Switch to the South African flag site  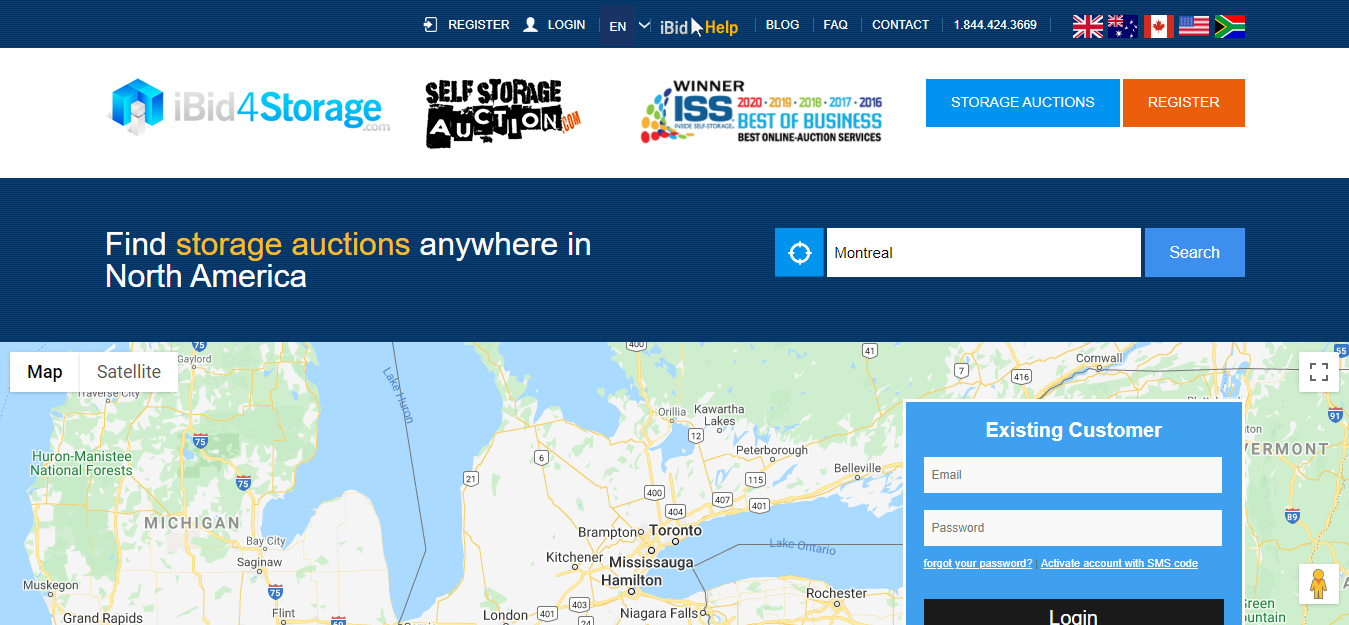click(1229, 26)
